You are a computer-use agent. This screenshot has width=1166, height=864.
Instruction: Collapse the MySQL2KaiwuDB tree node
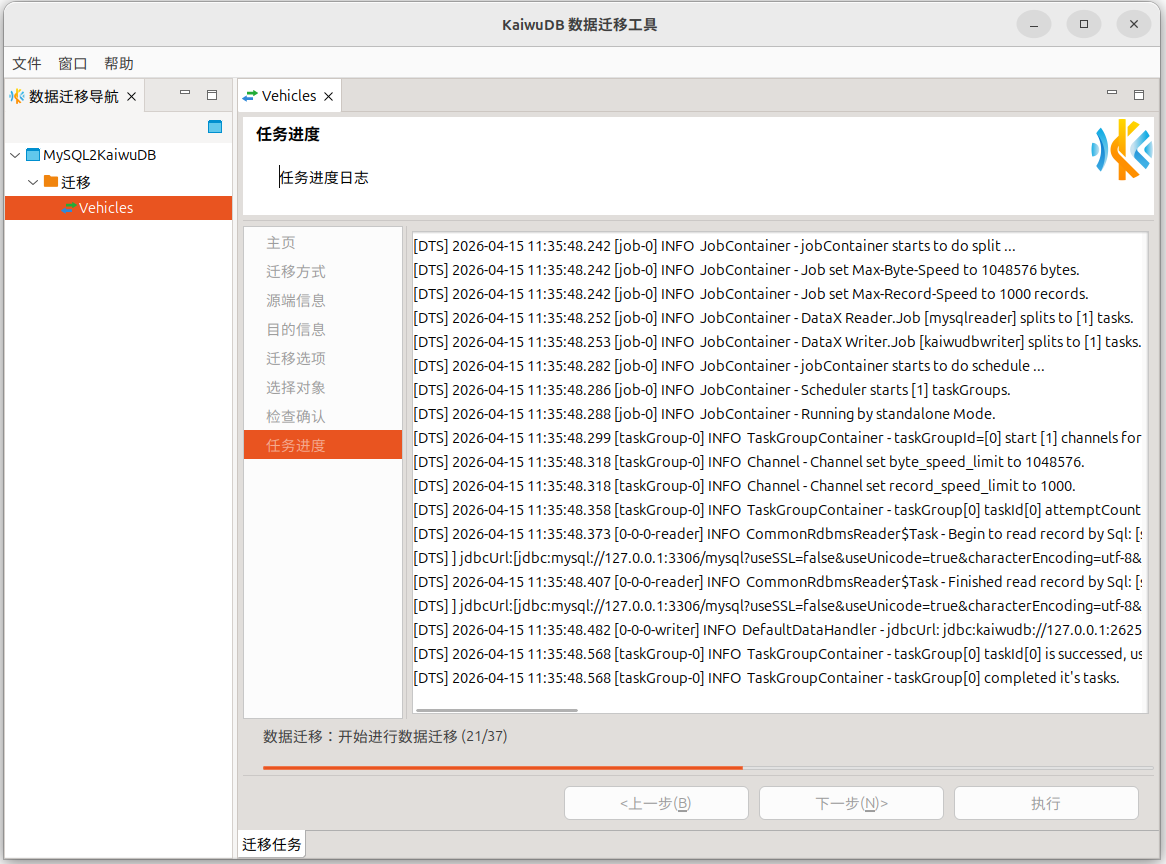coord(15,155)
